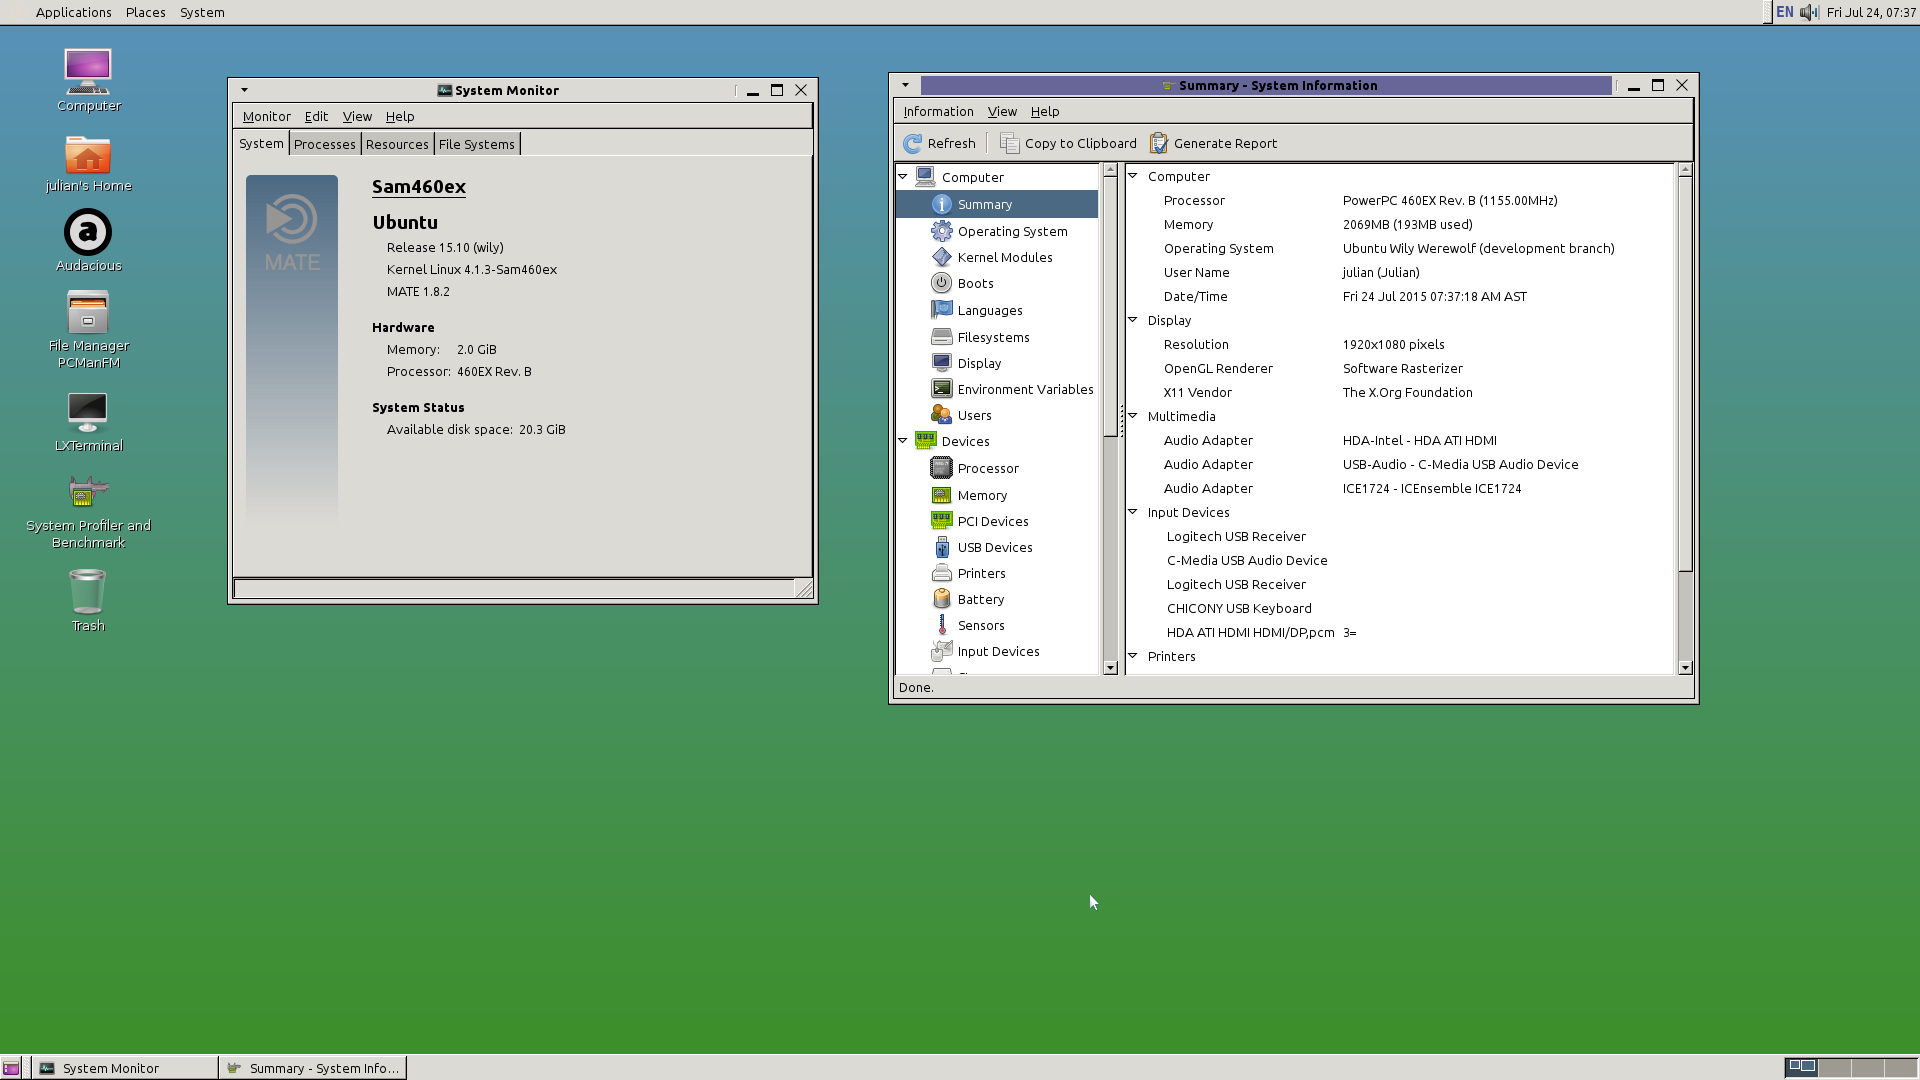
Task: Click the volume icon in the tray
Action: (1809, 13)
